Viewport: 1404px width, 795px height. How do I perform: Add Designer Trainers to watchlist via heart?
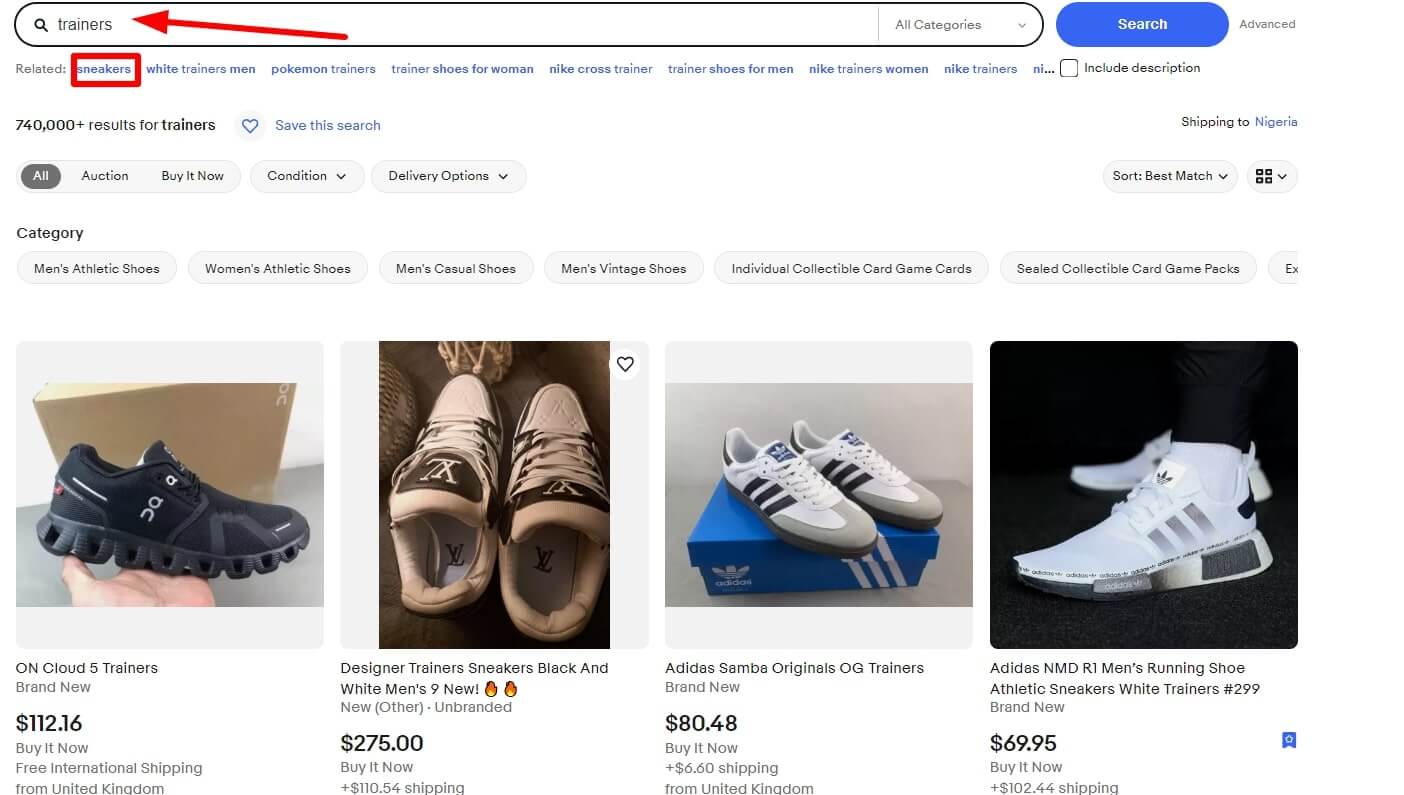(x=625, y=365)
